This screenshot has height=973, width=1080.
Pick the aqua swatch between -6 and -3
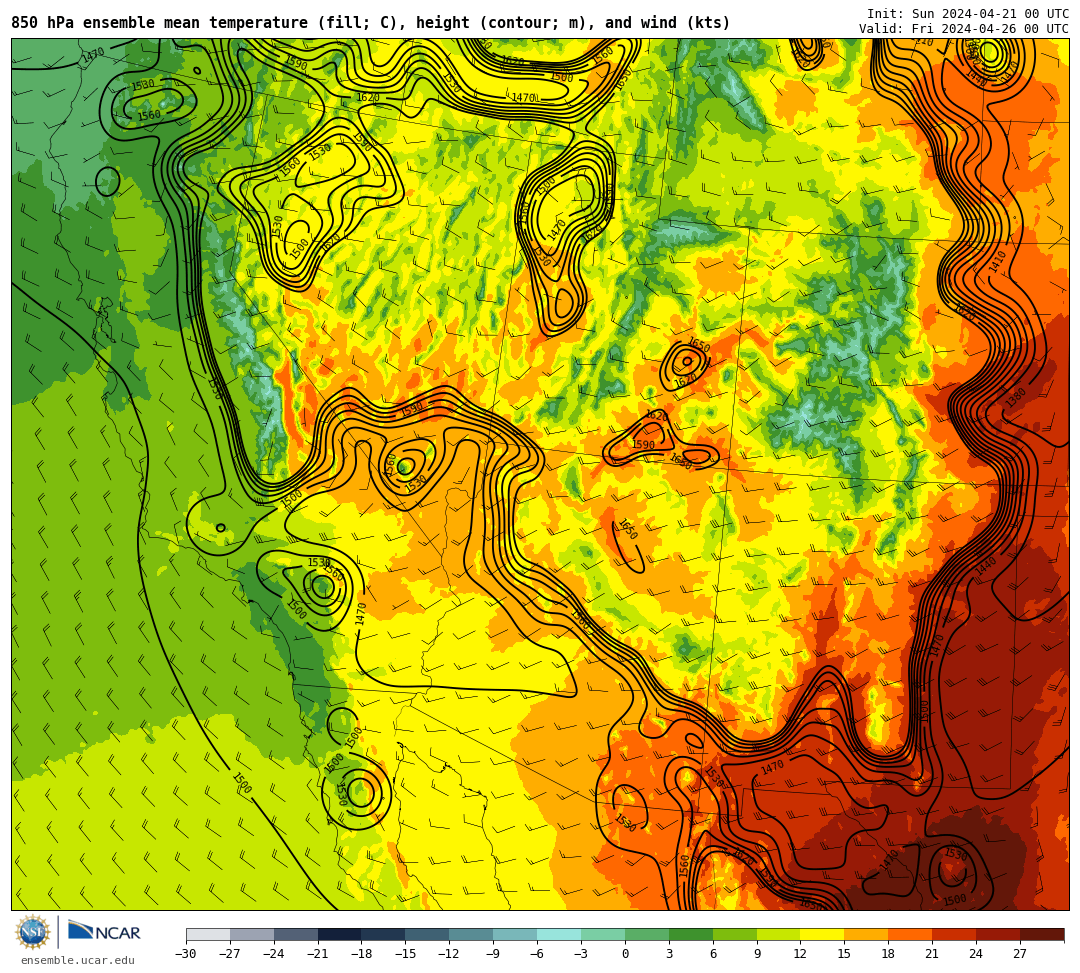pyautogui.click(x=559, y=934)
